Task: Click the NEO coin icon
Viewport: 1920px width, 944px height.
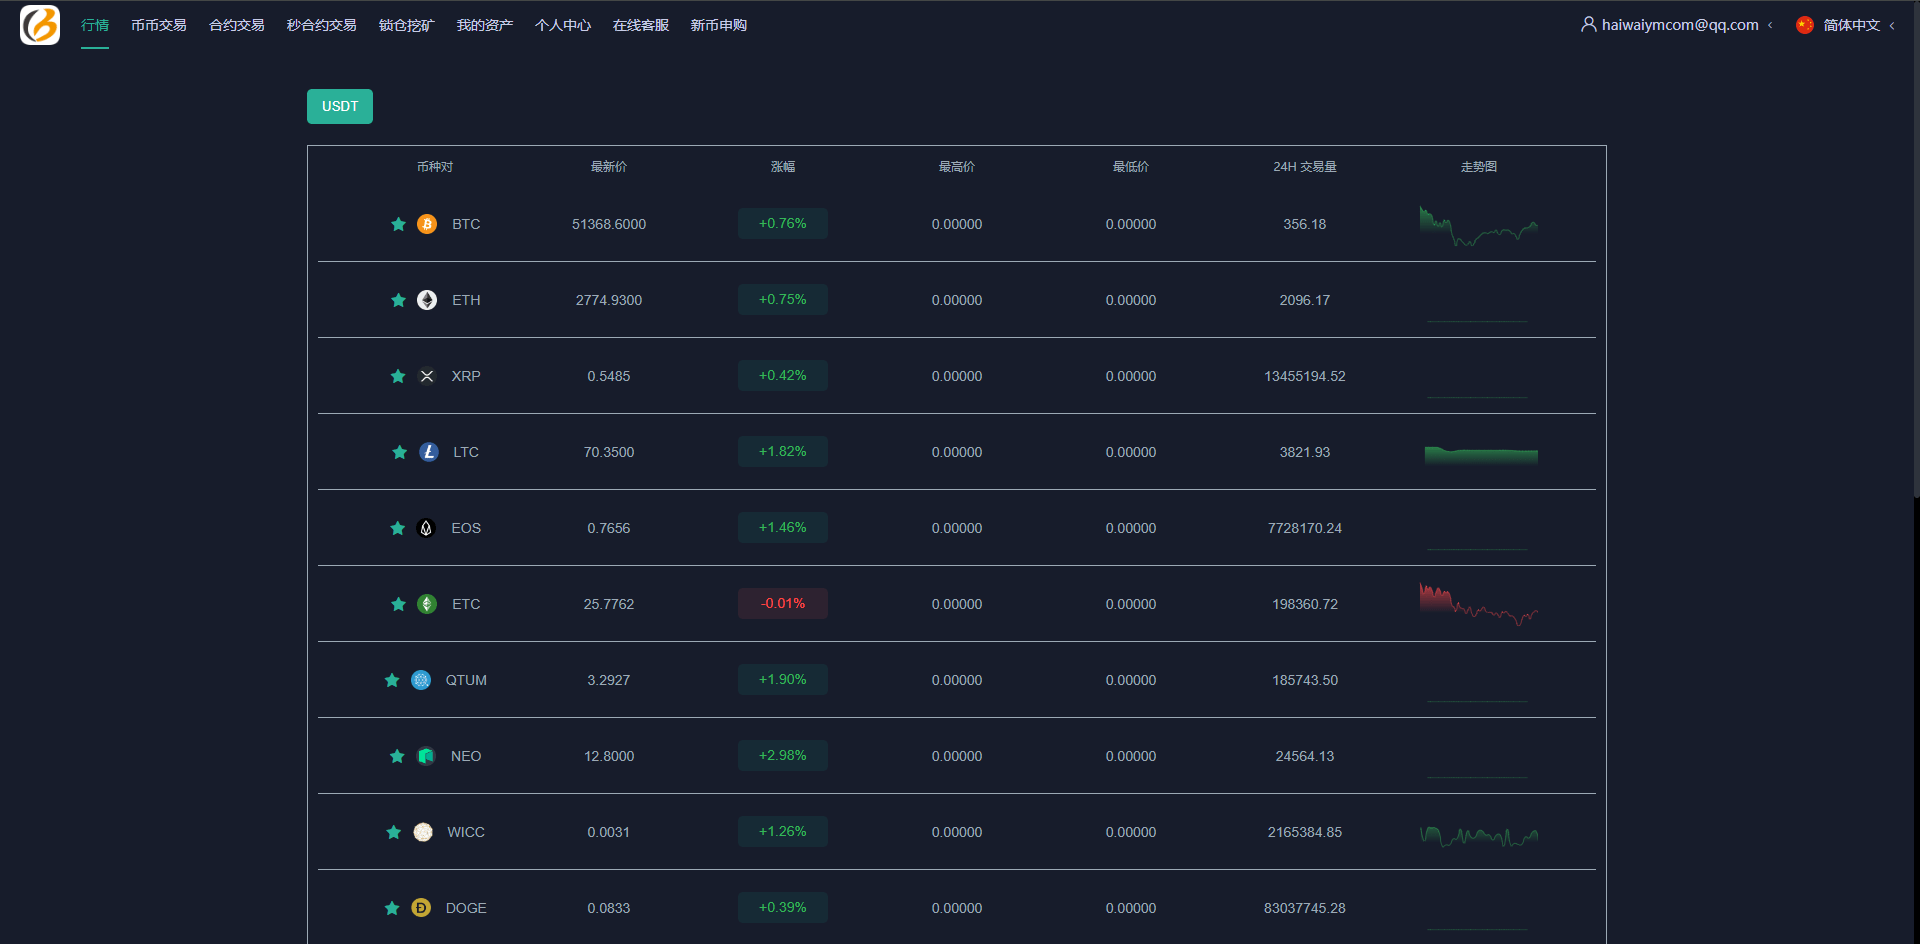Action: tap(426, 756)
